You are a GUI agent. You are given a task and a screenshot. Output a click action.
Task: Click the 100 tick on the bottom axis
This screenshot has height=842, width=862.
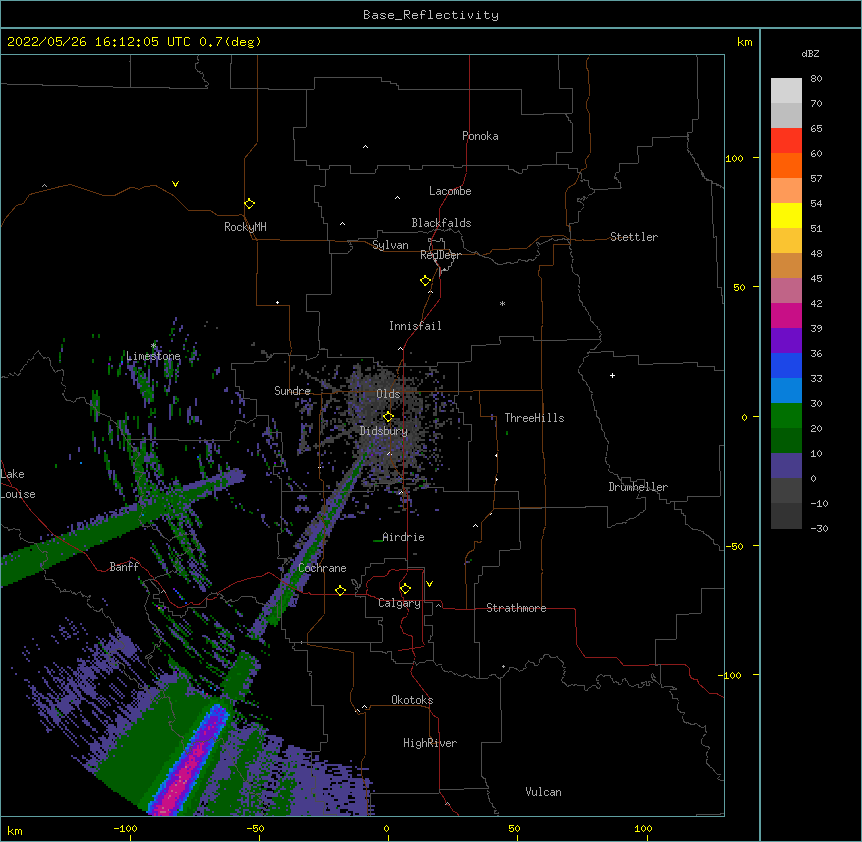(644, 828)
